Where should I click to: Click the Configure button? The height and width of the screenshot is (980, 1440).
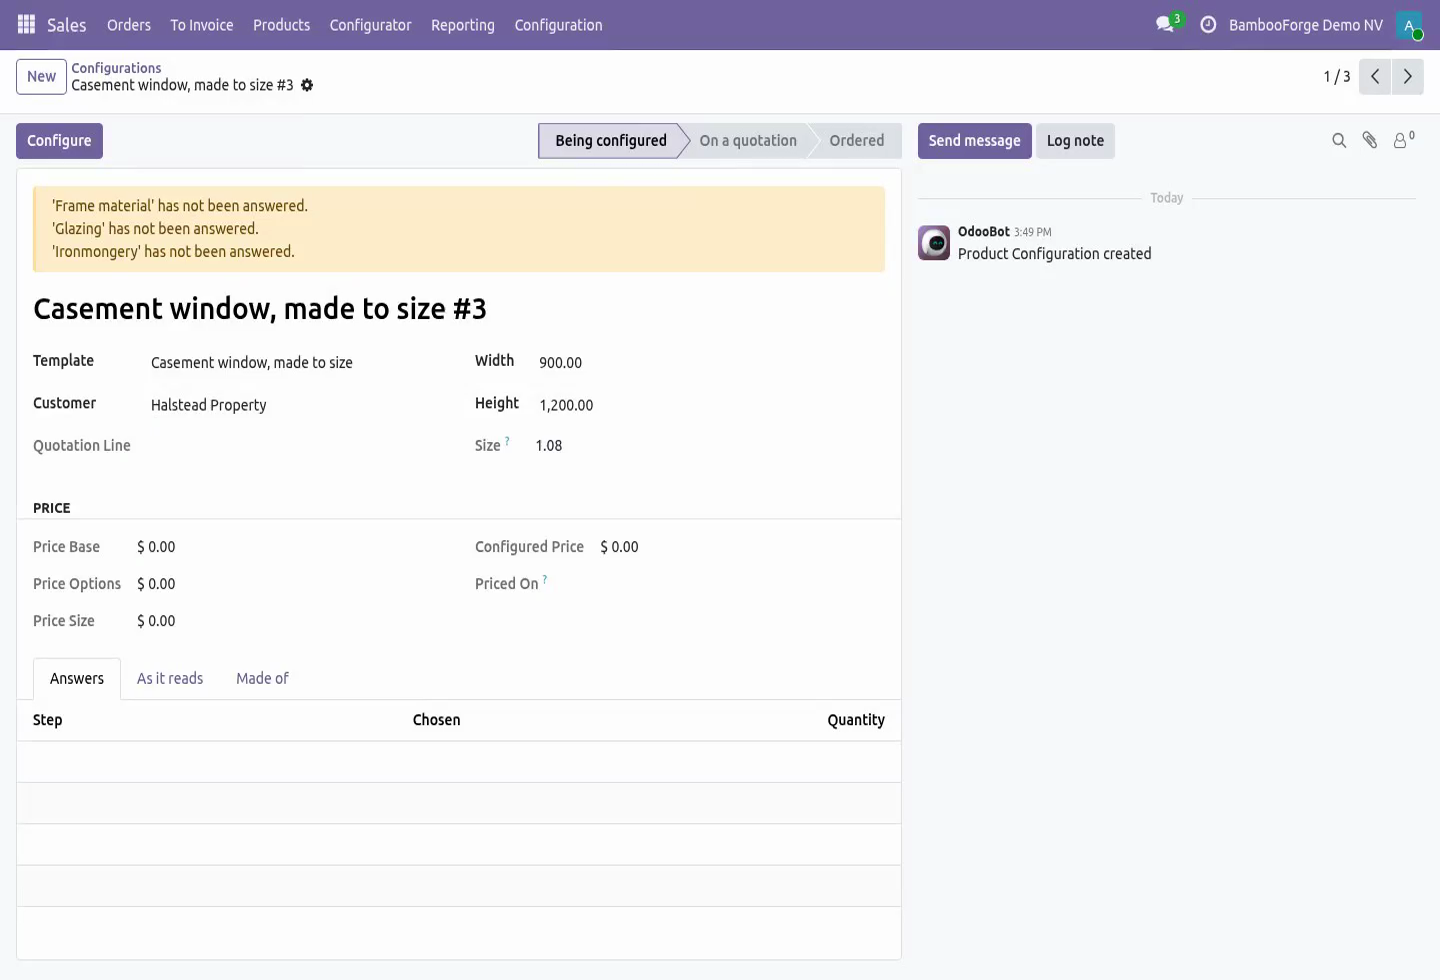pos(59,141)
